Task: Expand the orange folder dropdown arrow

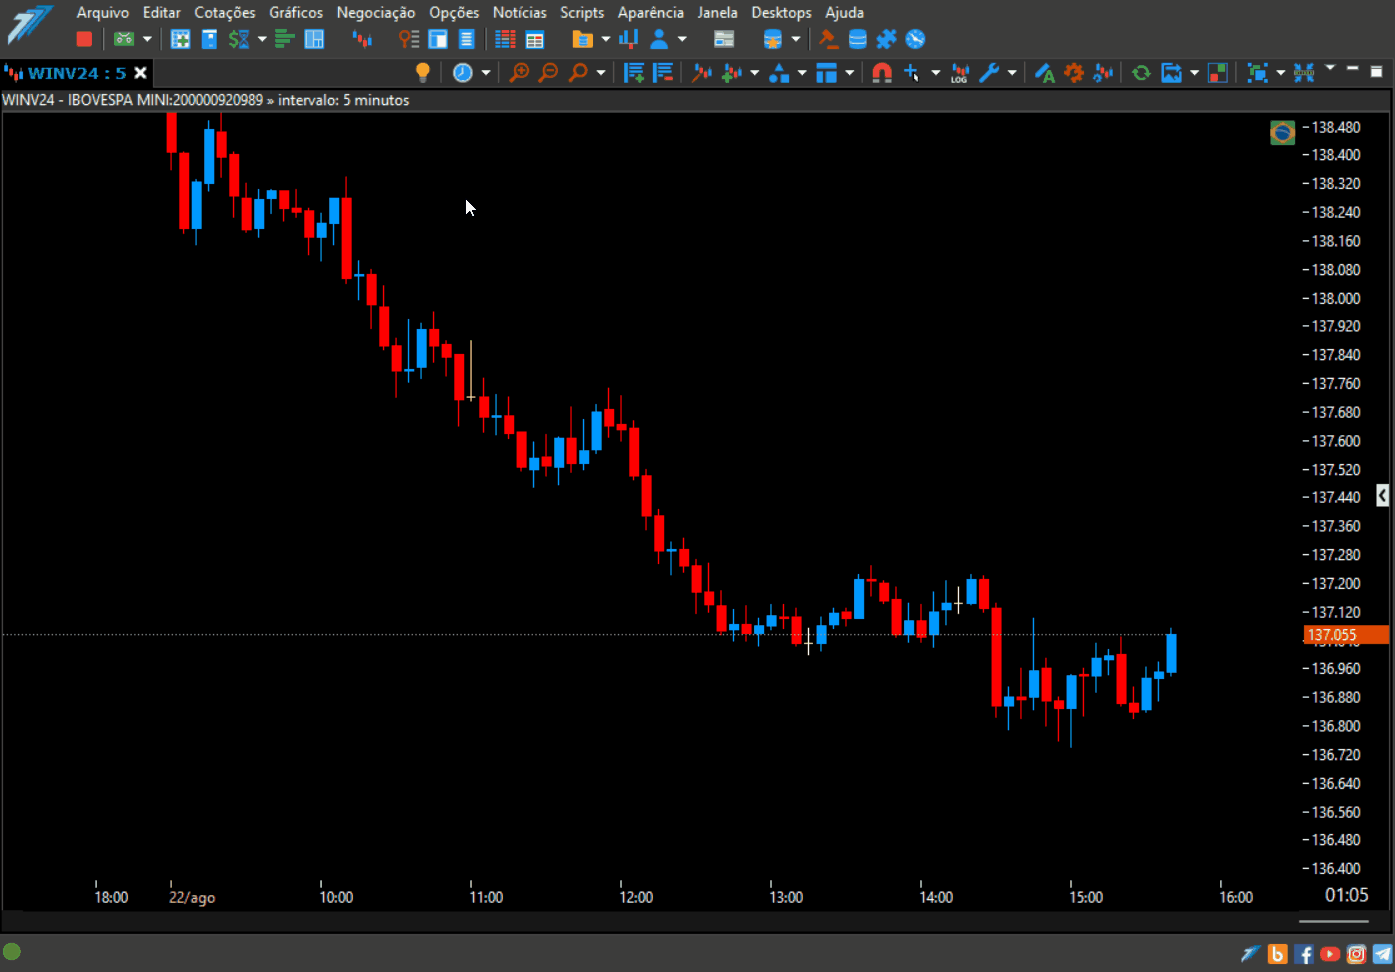Action: (606, 39)
